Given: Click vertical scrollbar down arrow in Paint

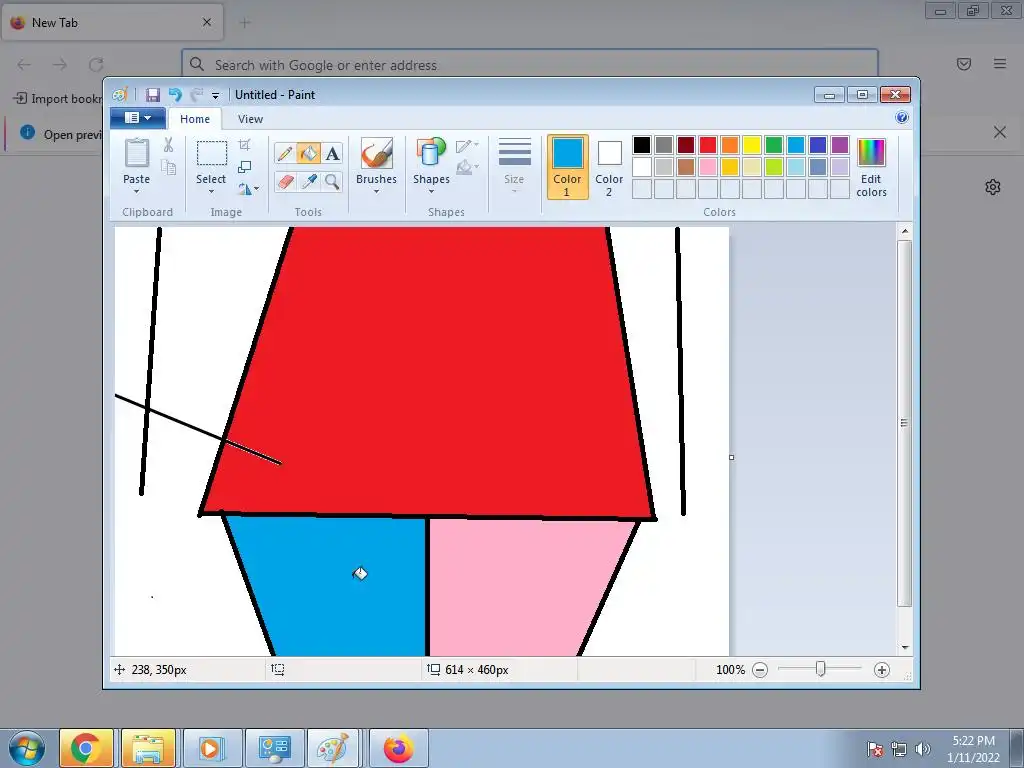Looking at the screenshot, I should [905, 647].
